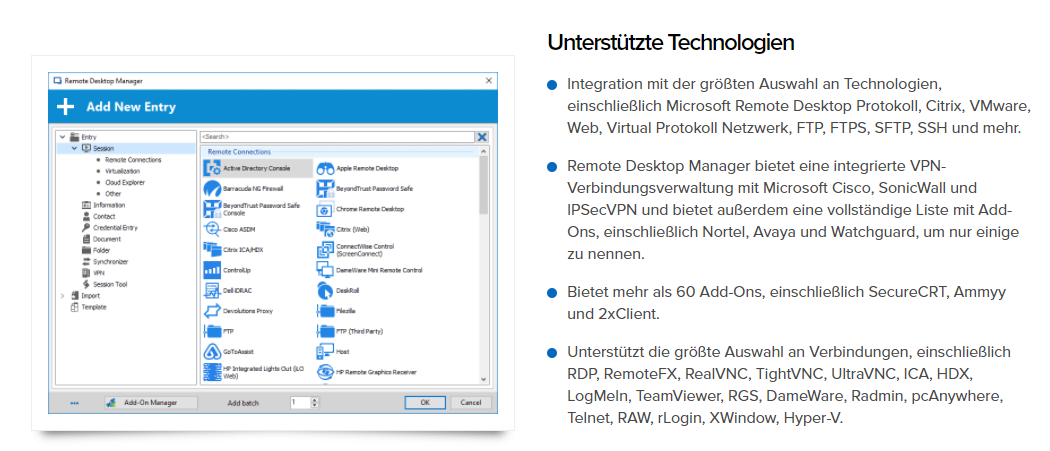Select the FTP (Third Party) icon
Screen dimensions: 1050x451
[325, 331]
